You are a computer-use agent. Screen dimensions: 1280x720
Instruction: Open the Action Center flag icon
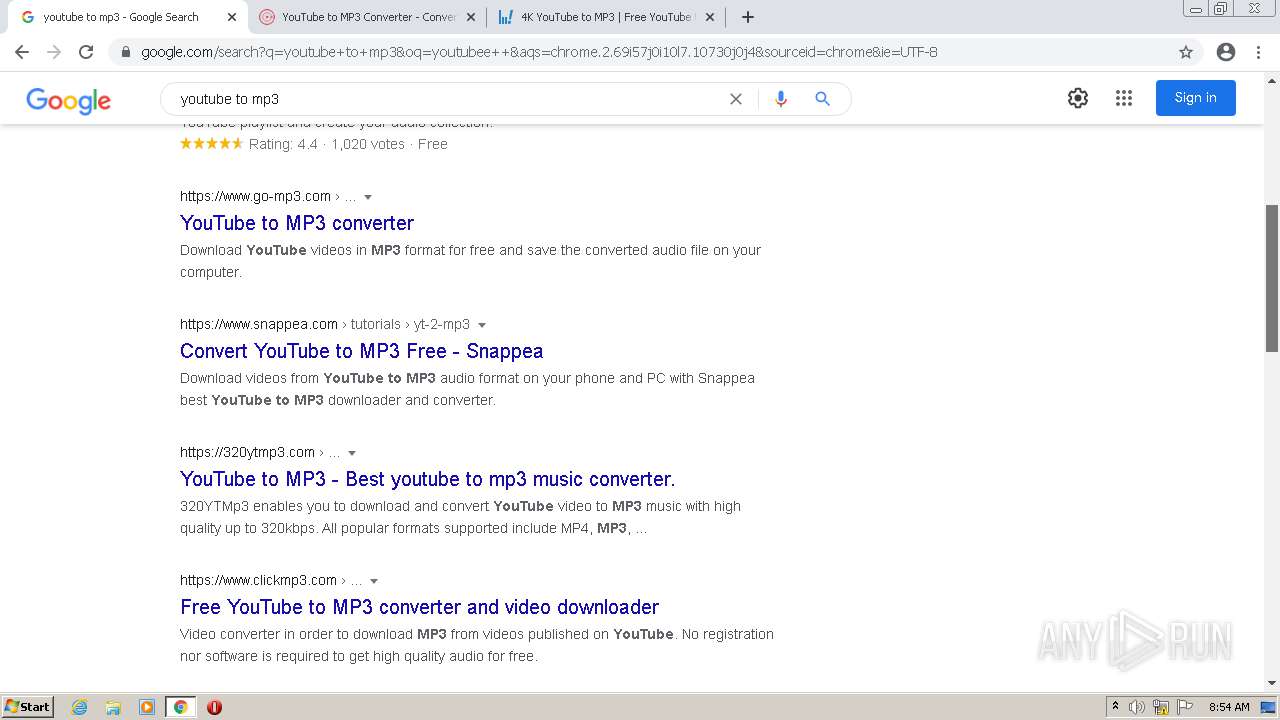1185,707
